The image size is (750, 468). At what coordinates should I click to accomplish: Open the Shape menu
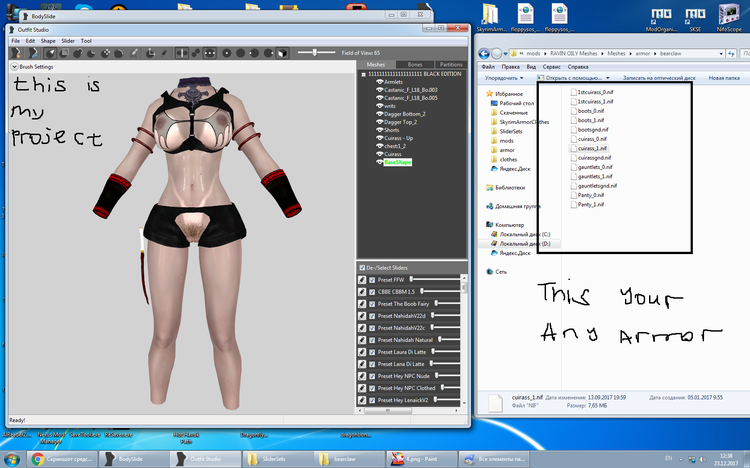point(48,41)
